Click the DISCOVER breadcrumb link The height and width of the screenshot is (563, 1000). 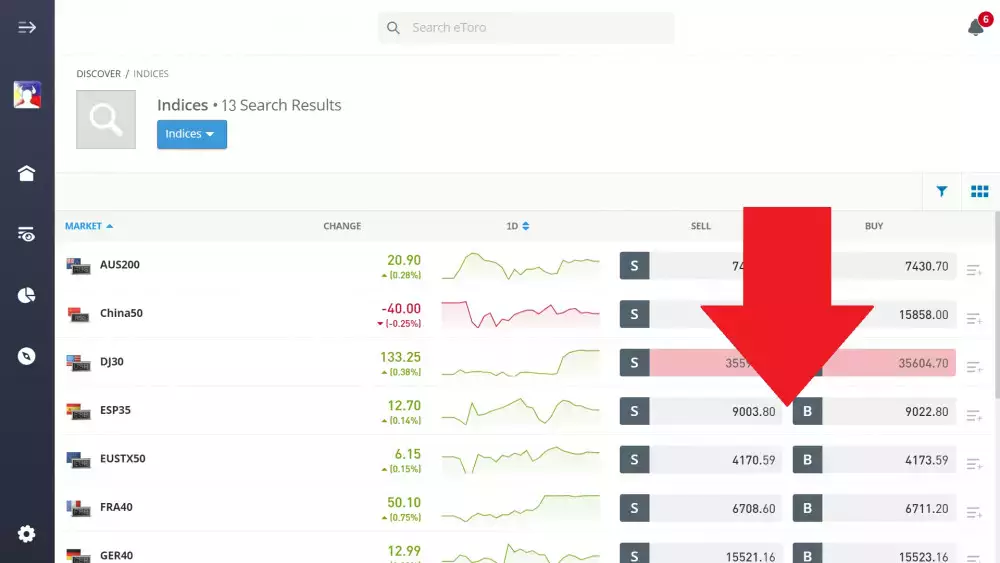click(x=98, y=74)
